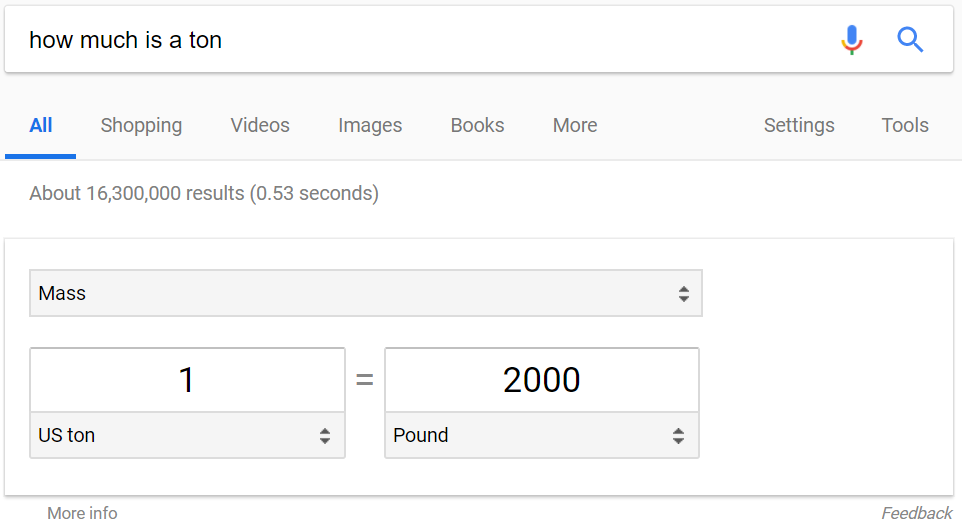Switch to the Books tab
The height and width of the screenshot is (530, 962).
[477, 125]
